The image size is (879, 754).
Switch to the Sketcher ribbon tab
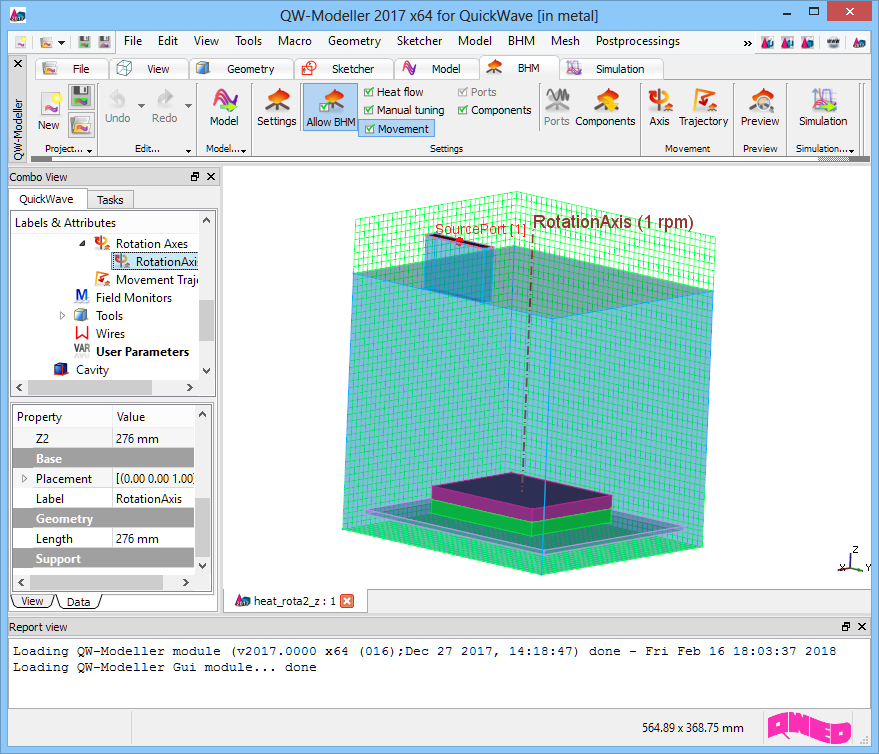coord(340,69)
